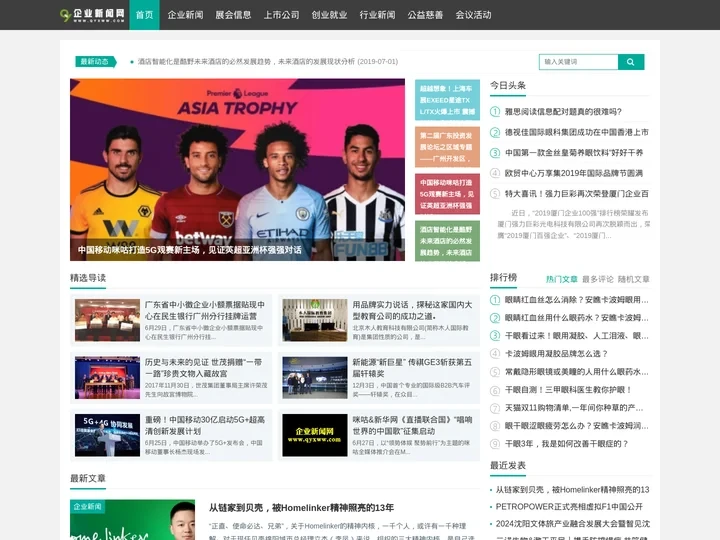Select the red slide card 中国移动咪咕打造5G
The height and width of the screenshot is (540, 720).
coord(447,194)
